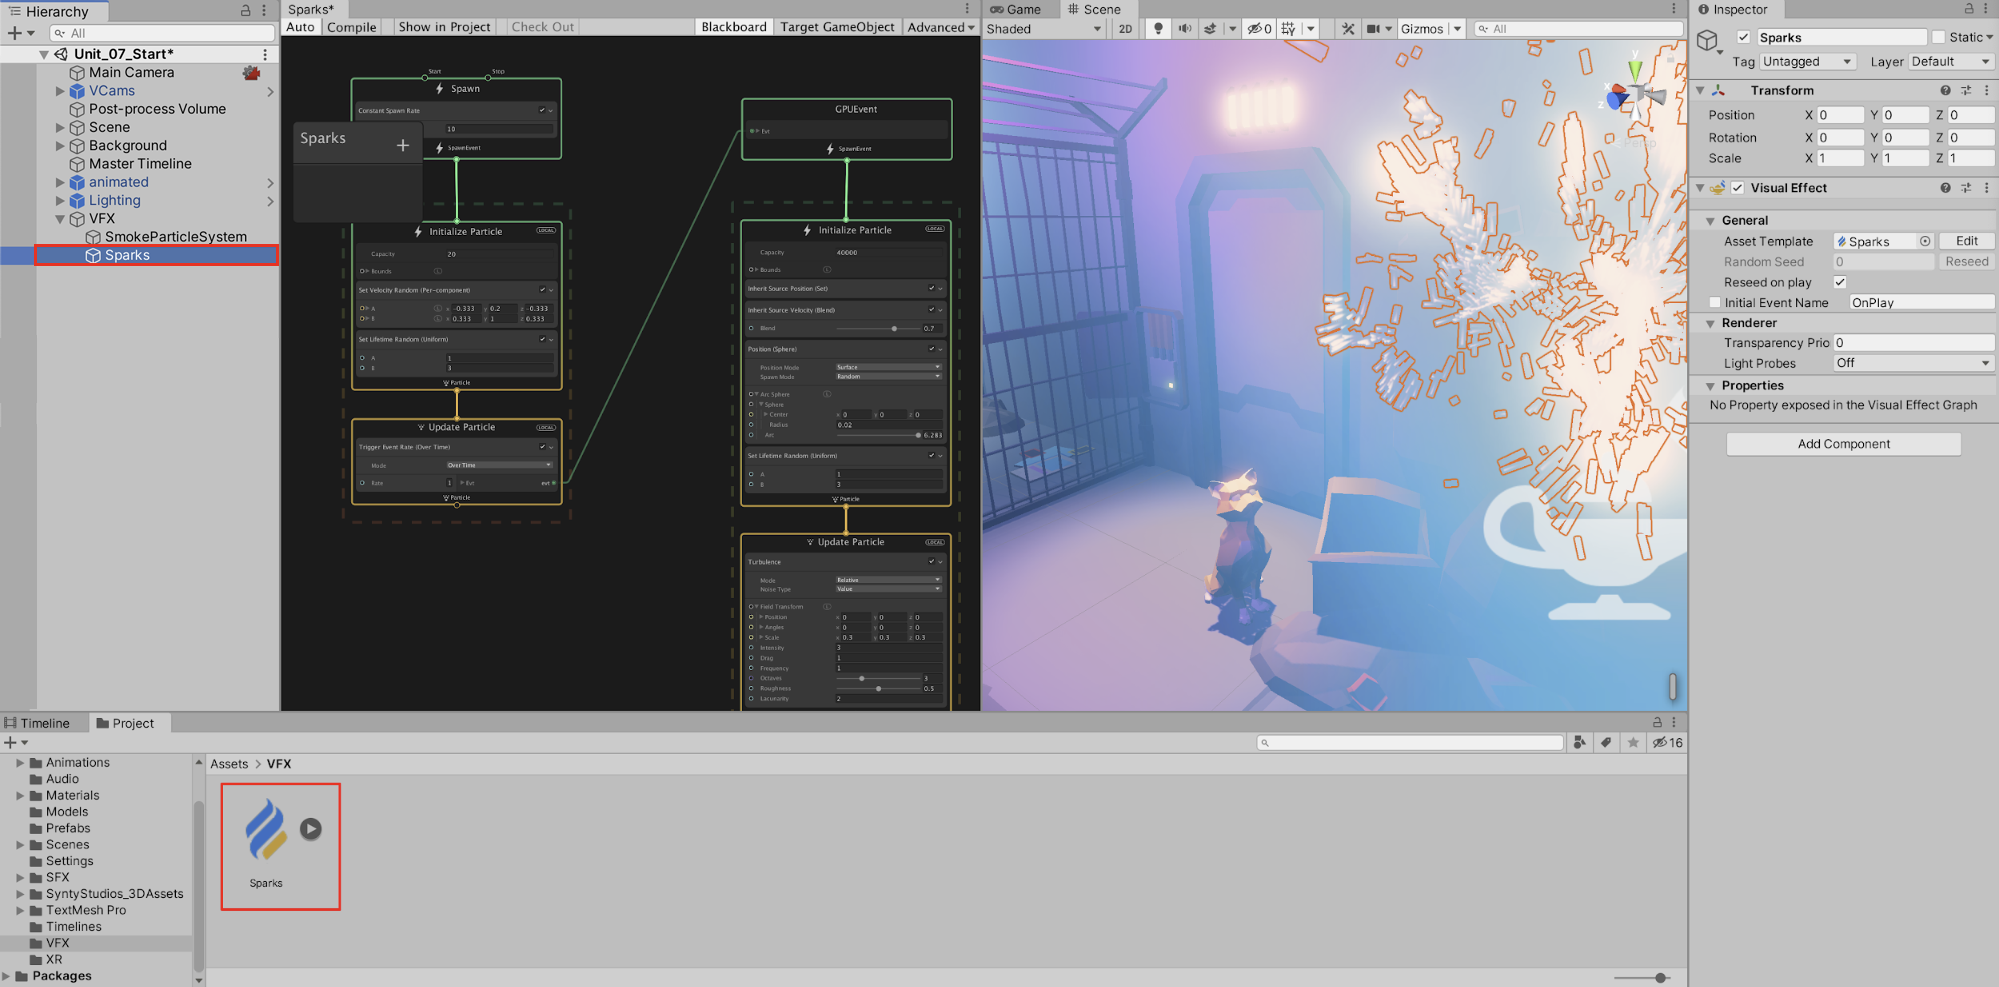1999x987 pixels.
Task: Click the Compile button
Action: click(x=351, y=27)
